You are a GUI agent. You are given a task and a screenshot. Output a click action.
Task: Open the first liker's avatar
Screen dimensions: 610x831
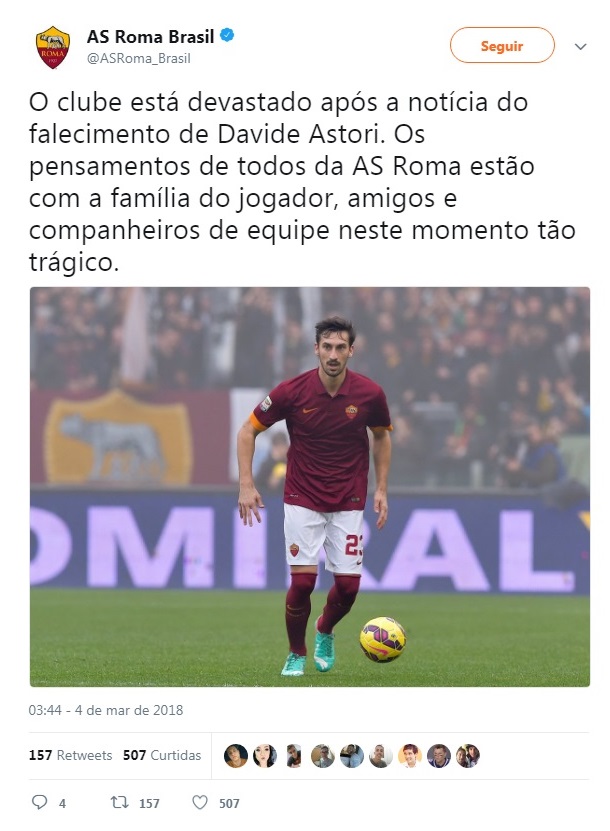(x=236, y=755)
